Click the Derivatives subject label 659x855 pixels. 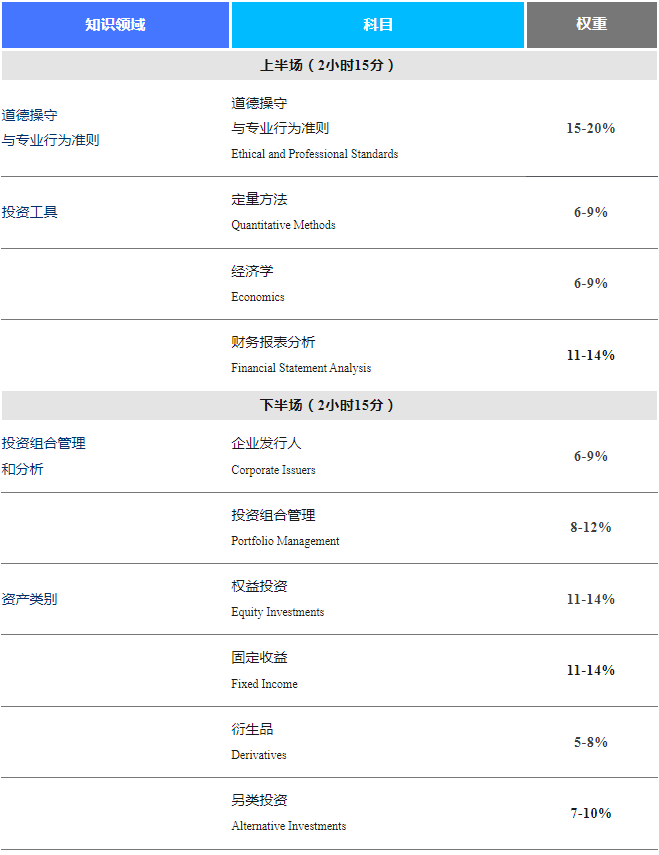(259, 755)
